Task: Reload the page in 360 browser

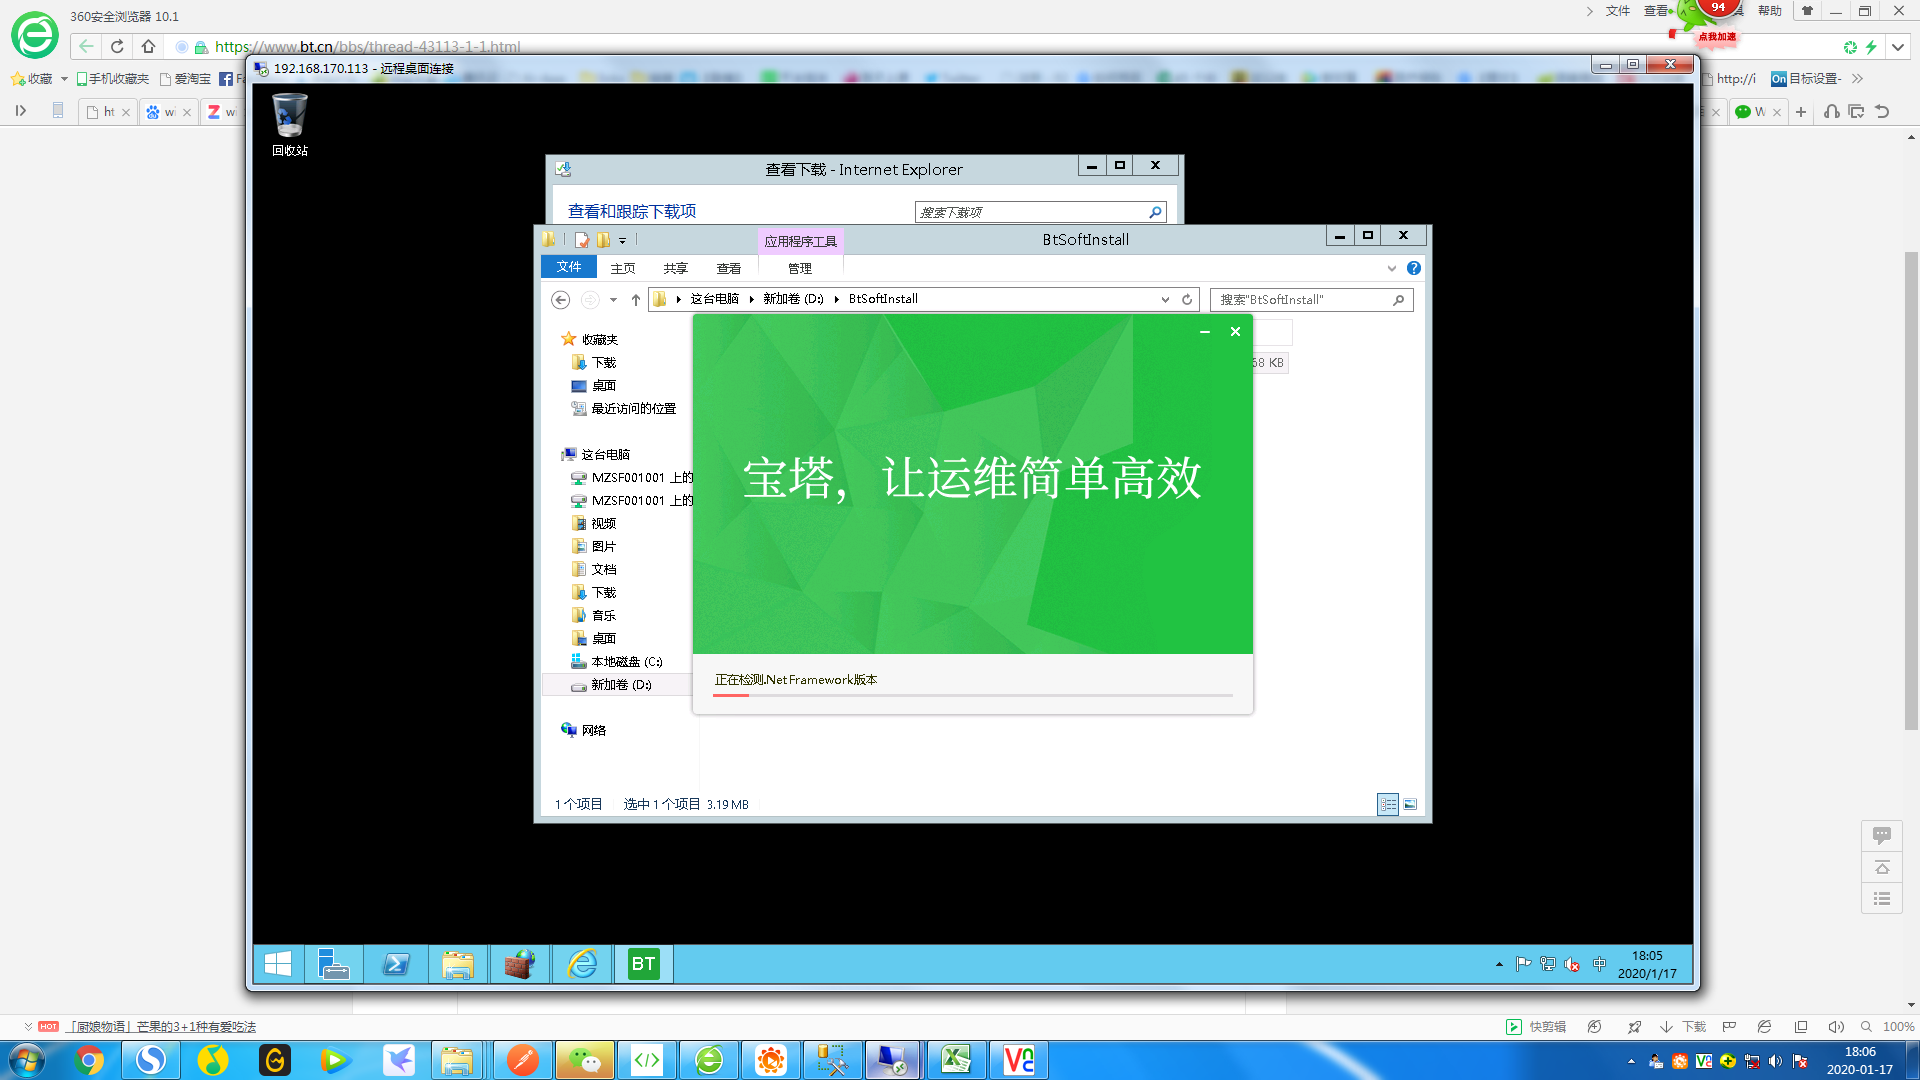Action: point(117,46)
